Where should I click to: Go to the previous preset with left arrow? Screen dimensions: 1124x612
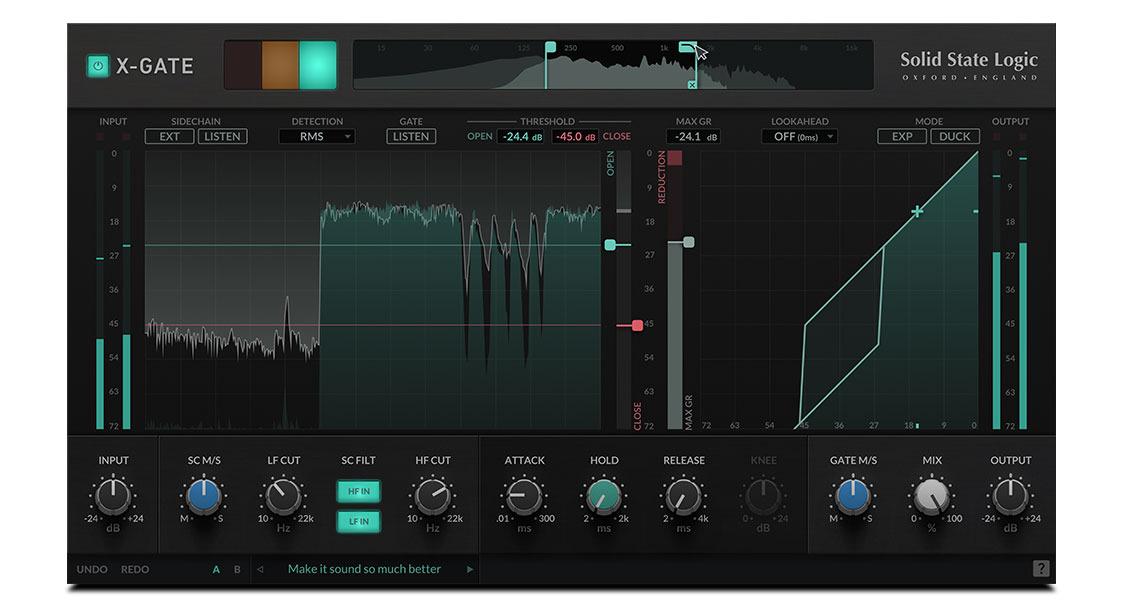(260, 569)
